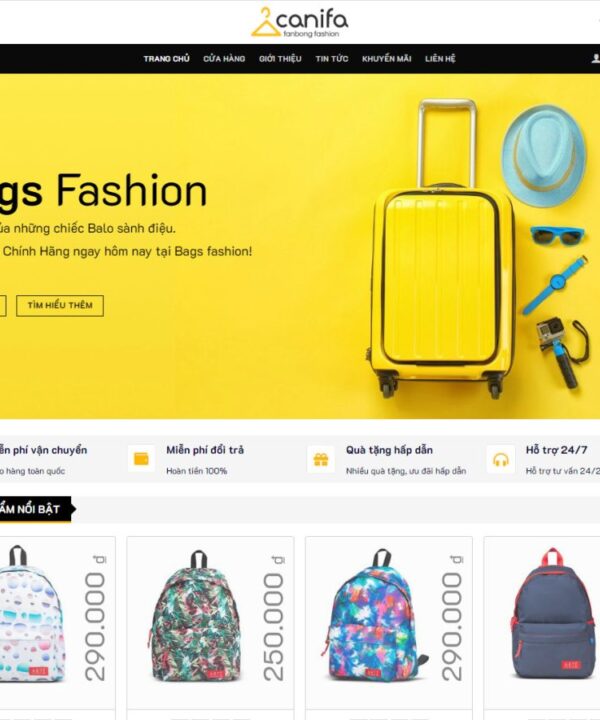Go to GIỚI THIỆU page
The height and width of the screenshot is (720, 600).
click(280, 59)
